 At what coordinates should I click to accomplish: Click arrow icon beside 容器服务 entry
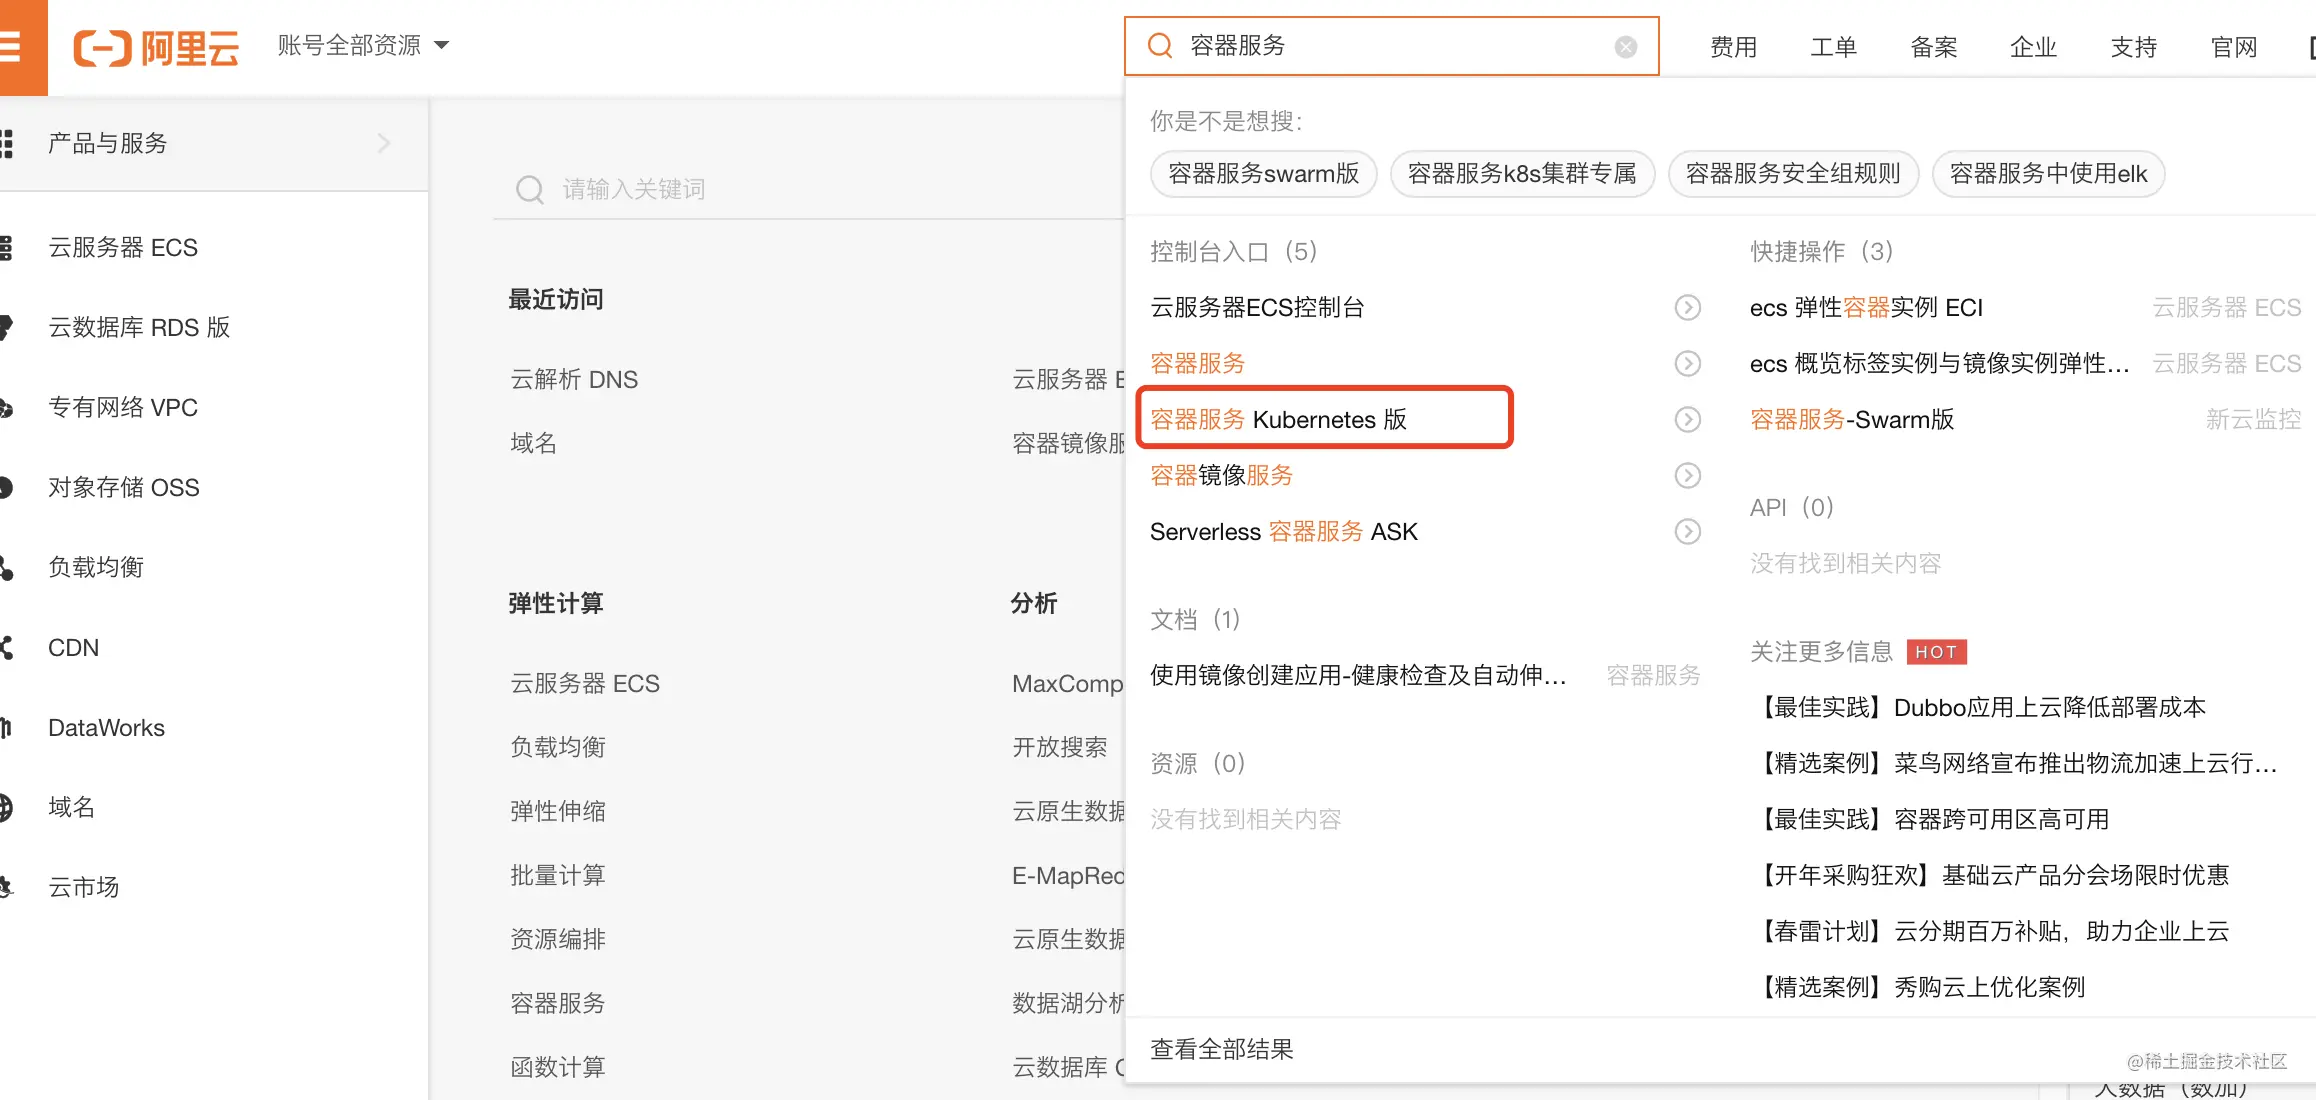pyautogui.click(x=1688, y=363)
